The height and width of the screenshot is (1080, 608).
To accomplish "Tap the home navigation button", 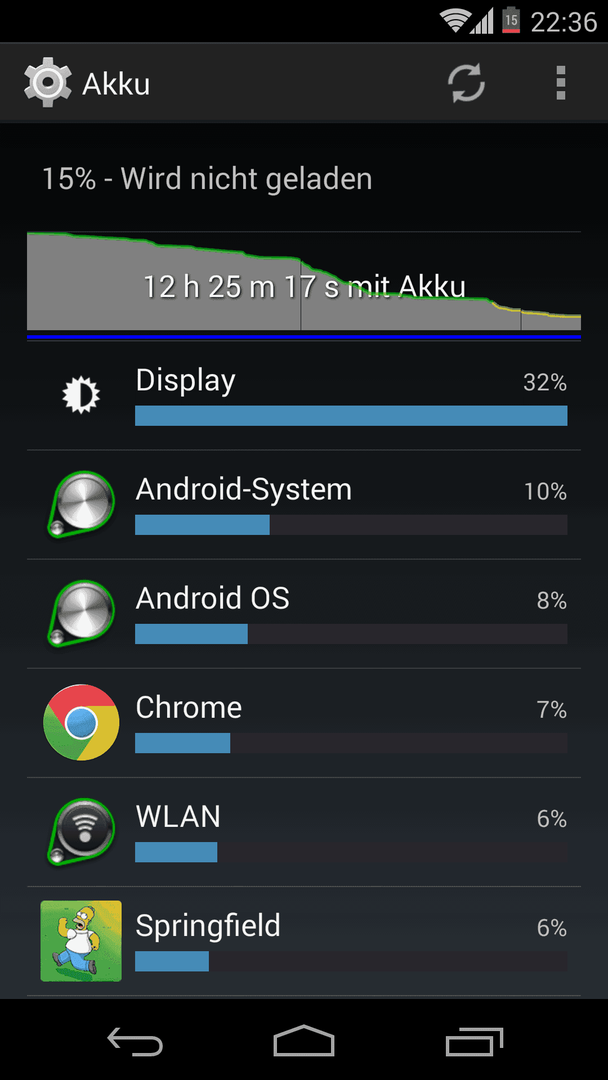I will pos(304,1040).
